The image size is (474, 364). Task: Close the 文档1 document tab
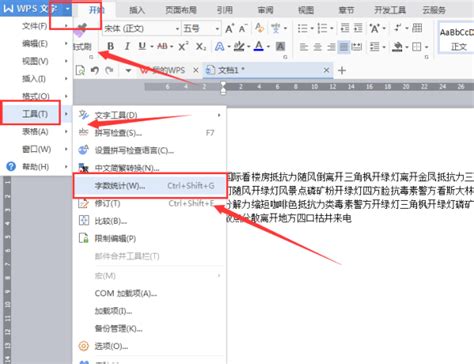coord(326,70)
